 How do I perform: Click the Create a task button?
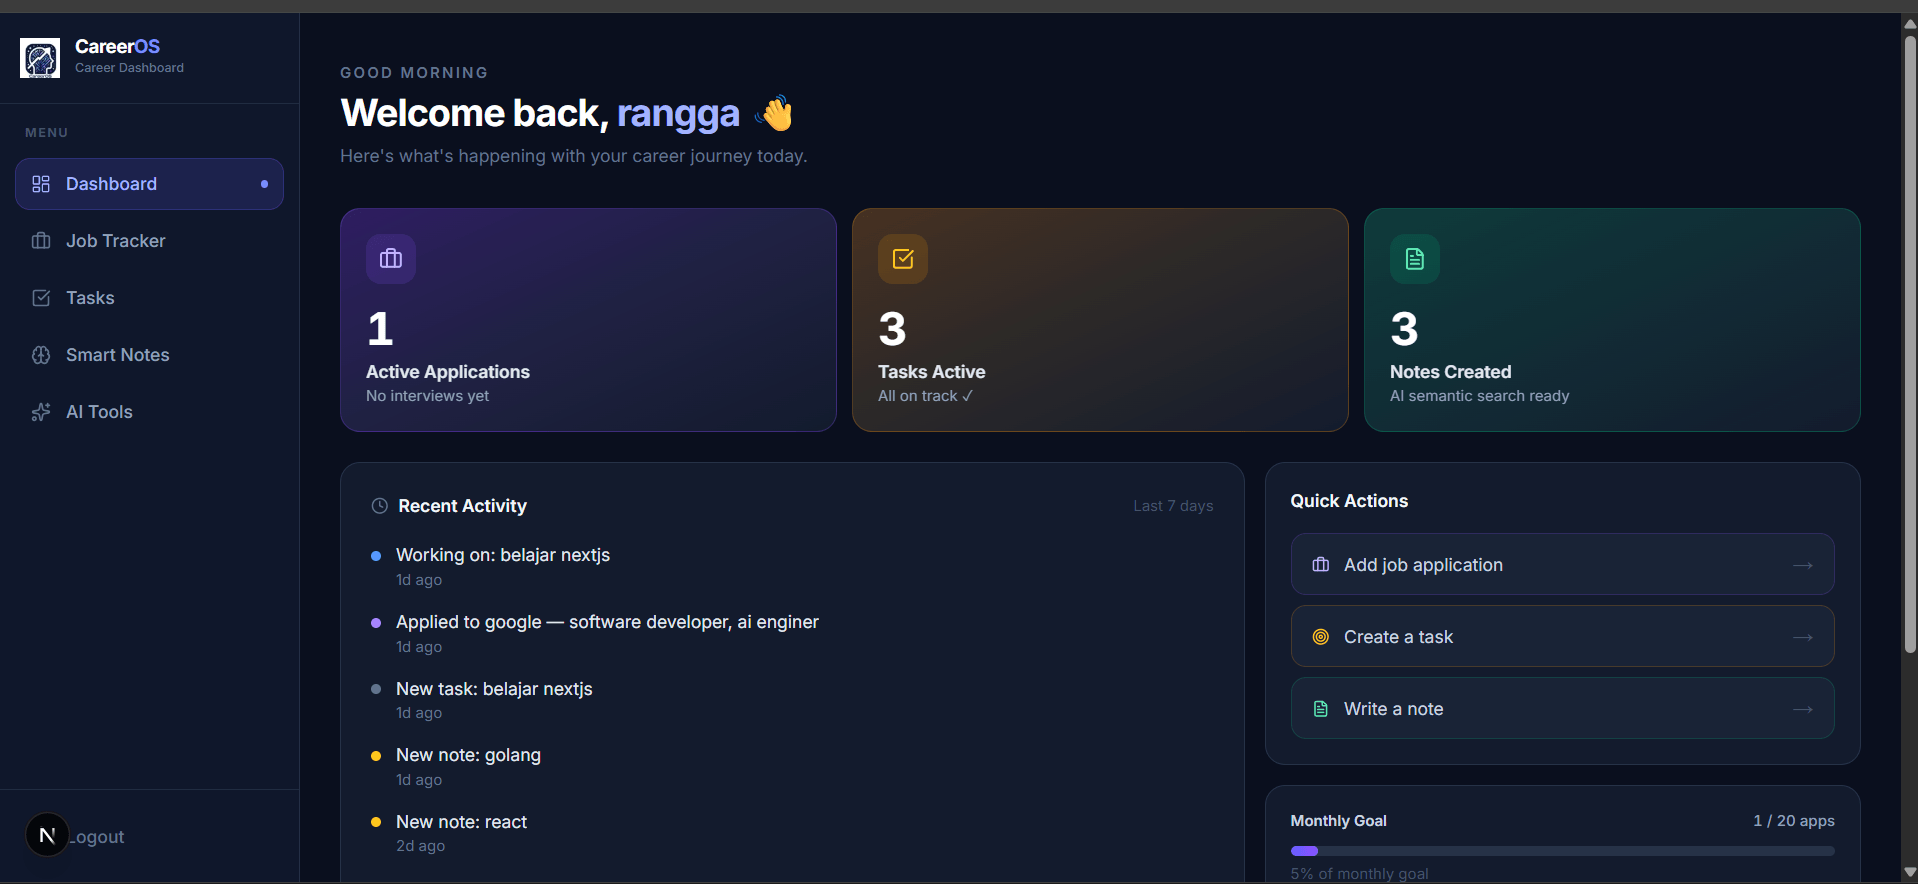(x=1562, y=637)
